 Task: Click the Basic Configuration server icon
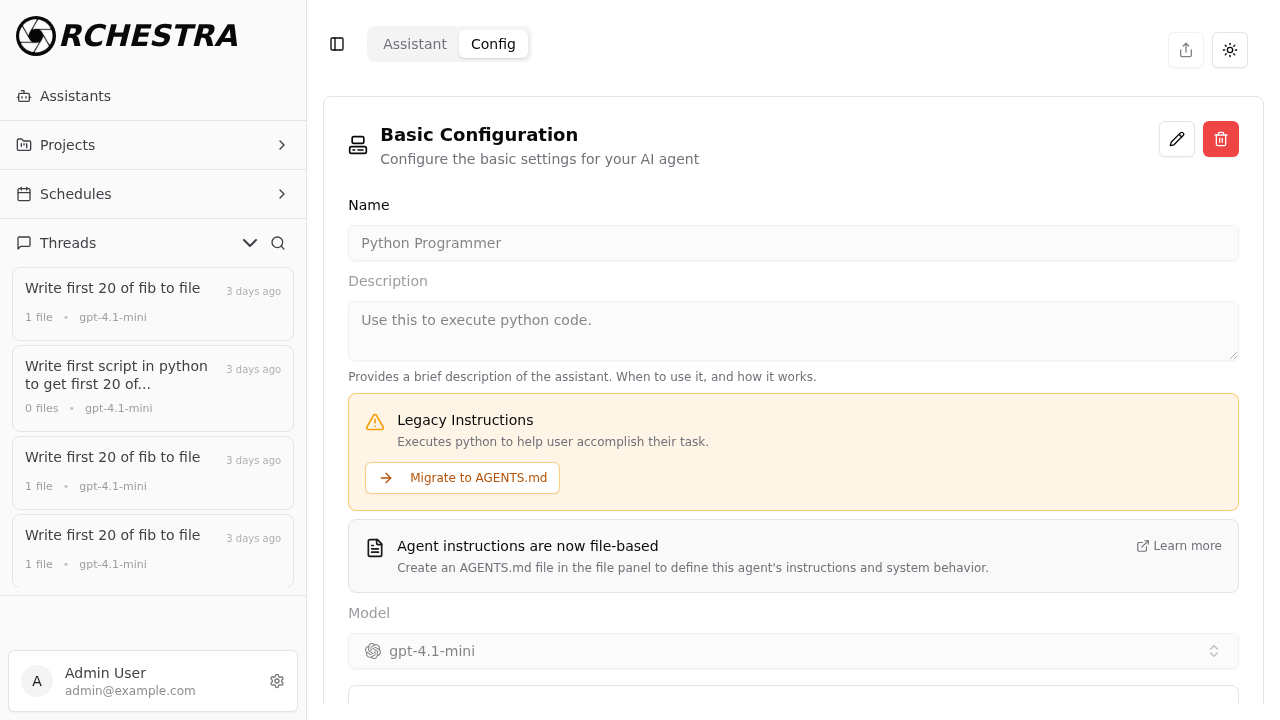pyautogui.click(x=358, y=145)
